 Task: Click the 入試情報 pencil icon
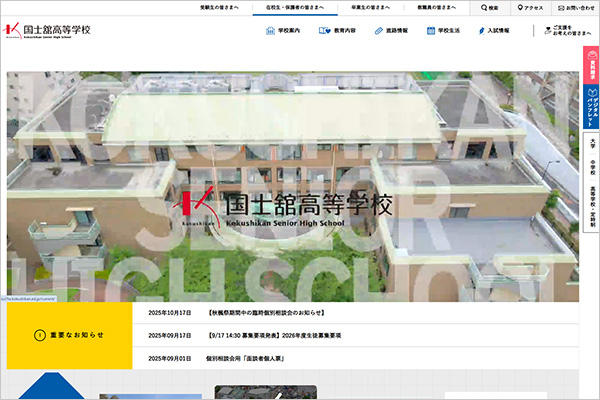(x=478, y=31)
